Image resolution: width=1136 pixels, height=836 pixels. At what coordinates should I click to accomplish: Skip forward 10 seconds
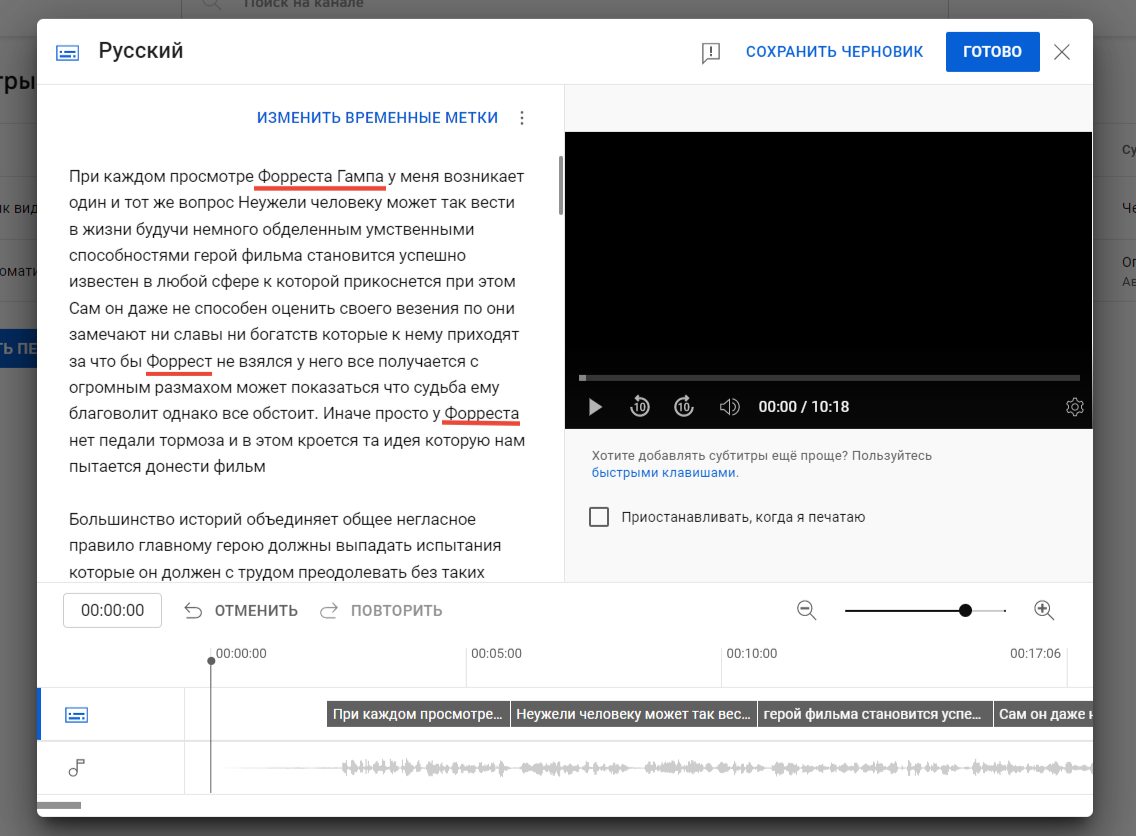click(684, 406)
